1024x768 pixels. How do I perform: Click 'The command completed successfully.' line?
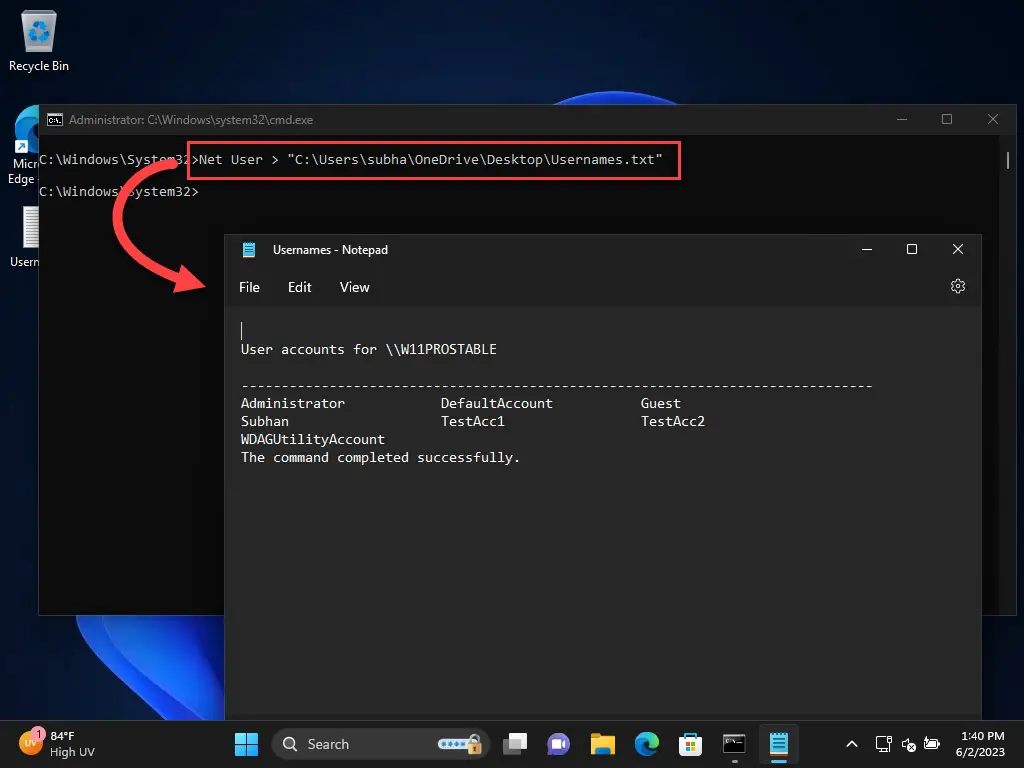[x=380, y=458]
